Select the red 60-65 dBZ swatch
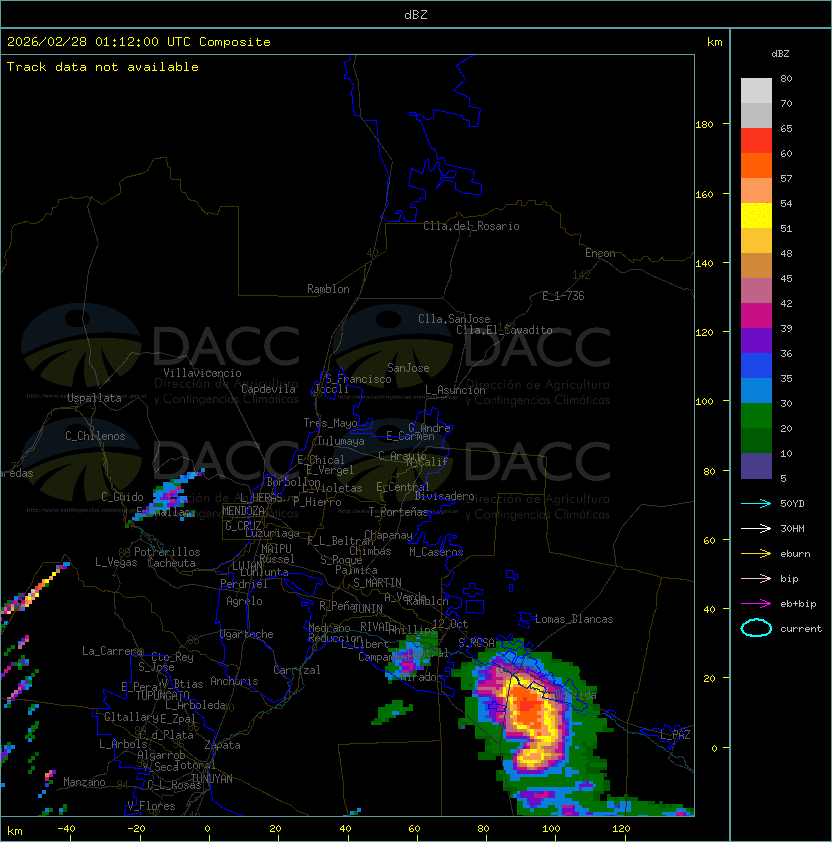The height and width of the screenshot is (842, 832). click(x=756, y=140)
